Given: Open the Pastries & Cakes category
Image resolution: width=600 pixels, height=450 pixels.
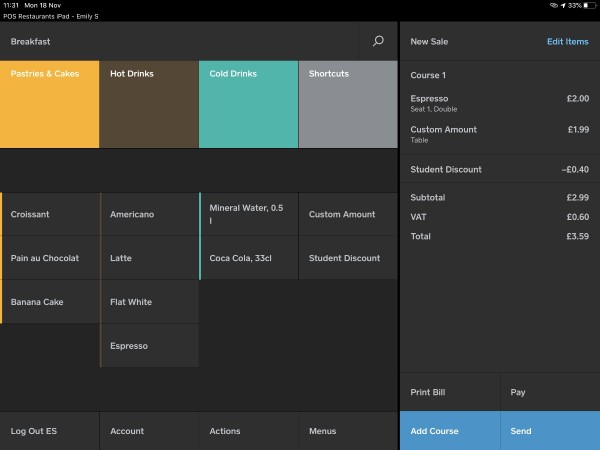Looking at the screenshot, I should (x=50, y=104).
